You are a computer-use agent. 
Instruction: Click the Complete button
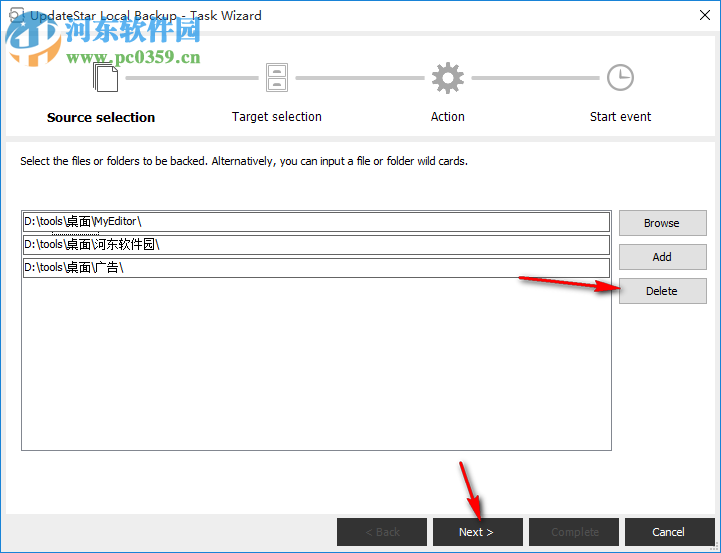pyautogui.click(x=573, y=532)
